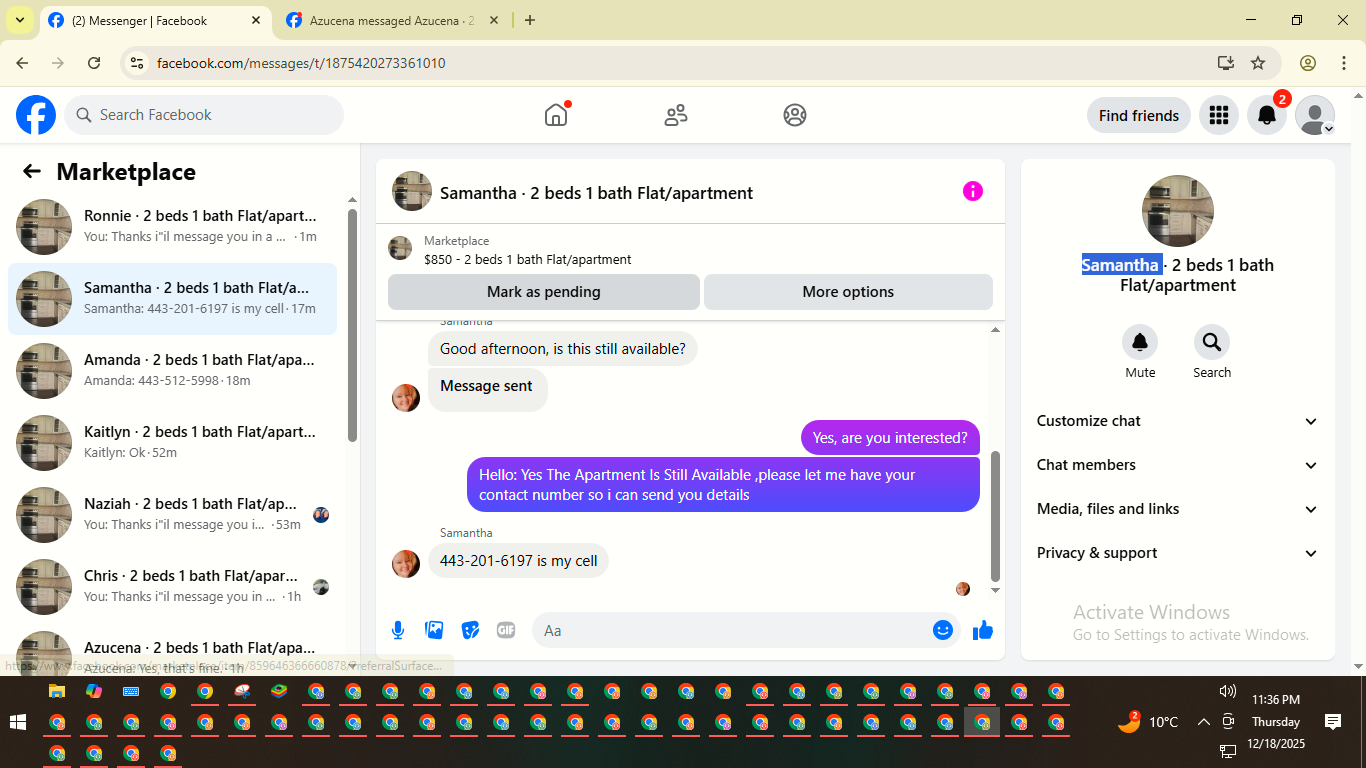Image resolution: width=1366 pixels, height=768 pixels.
Task: Click the address bar URL
Action: [301, 63]
